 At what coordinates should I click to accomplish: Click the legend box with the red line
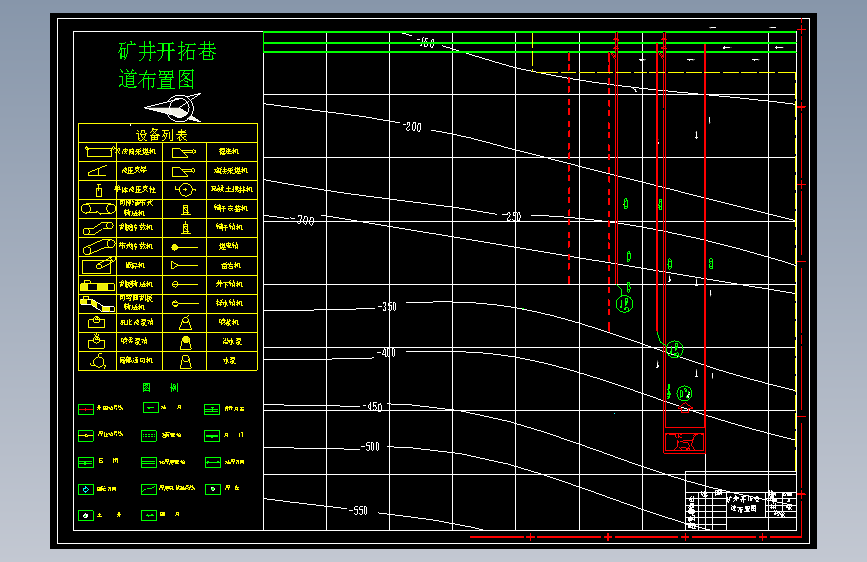click(x=86, y=409)
